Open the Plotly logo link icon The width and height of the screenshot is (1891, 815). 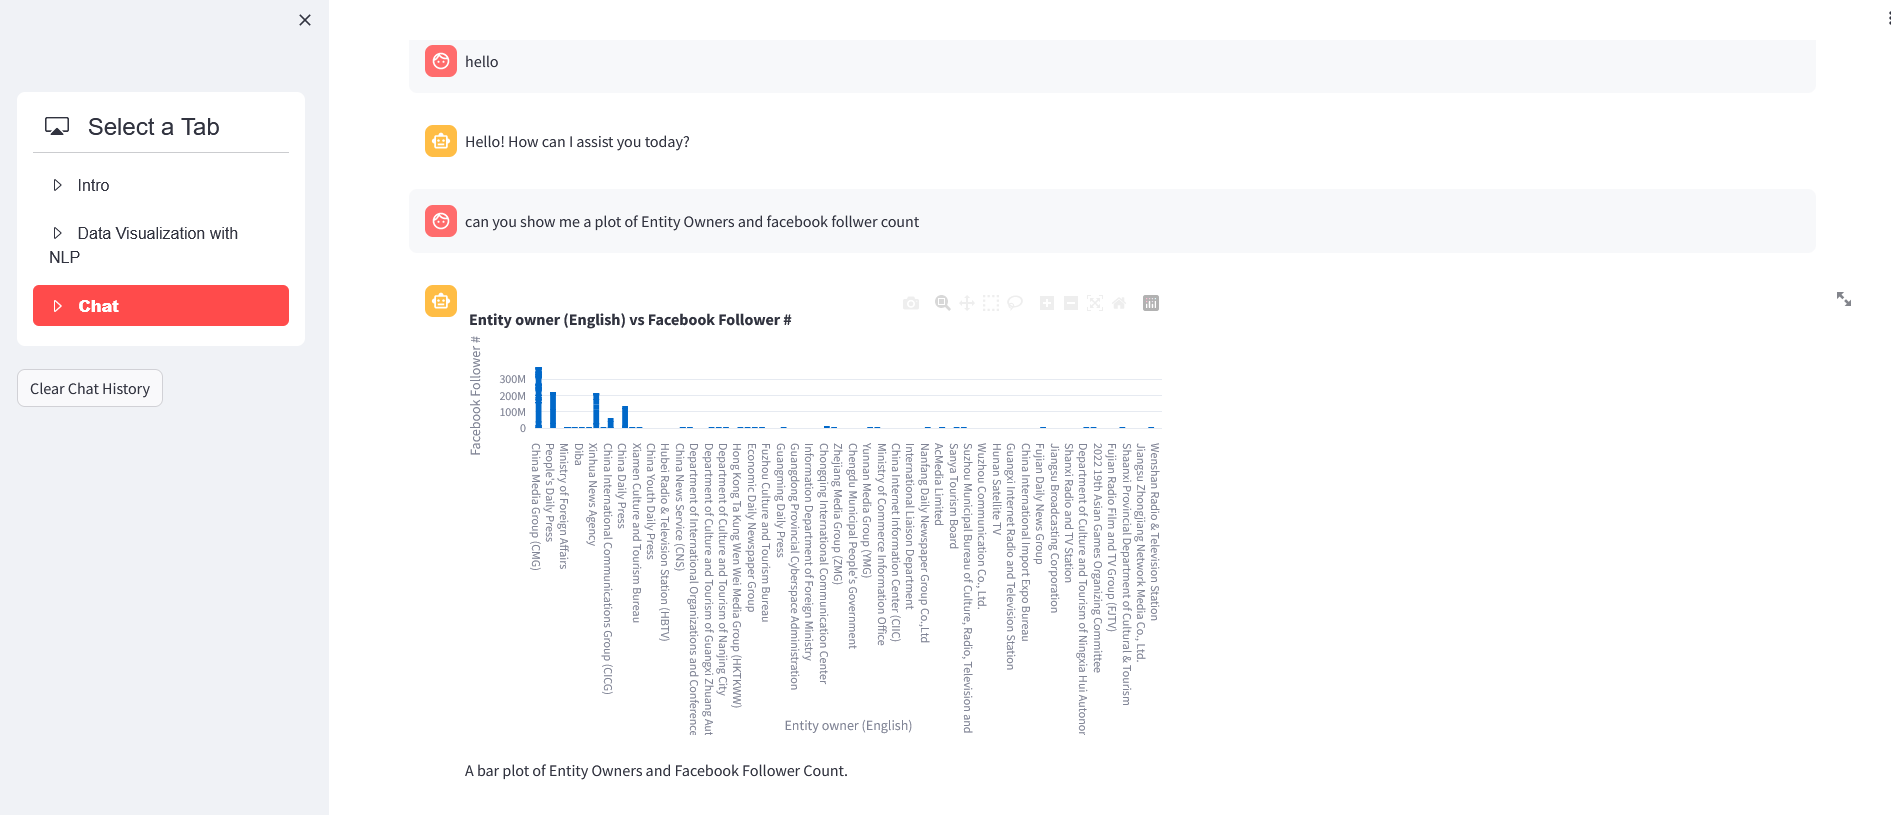1151,303
